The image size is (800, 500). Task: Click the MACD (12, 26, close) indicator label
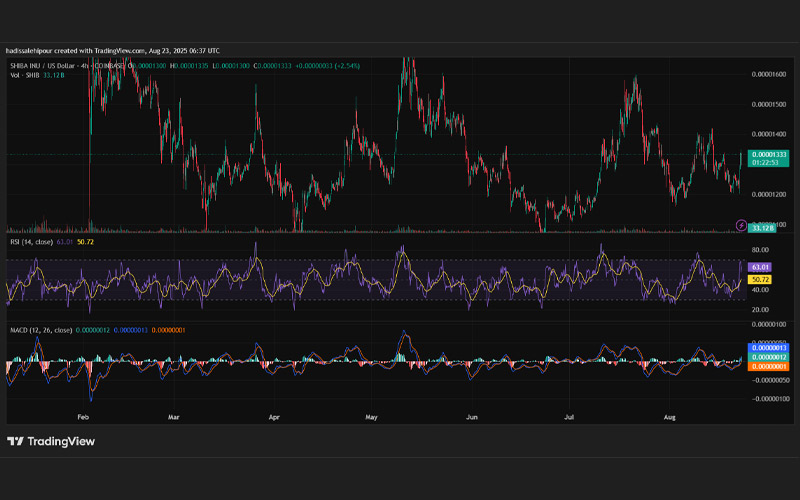tap(41, 330)
